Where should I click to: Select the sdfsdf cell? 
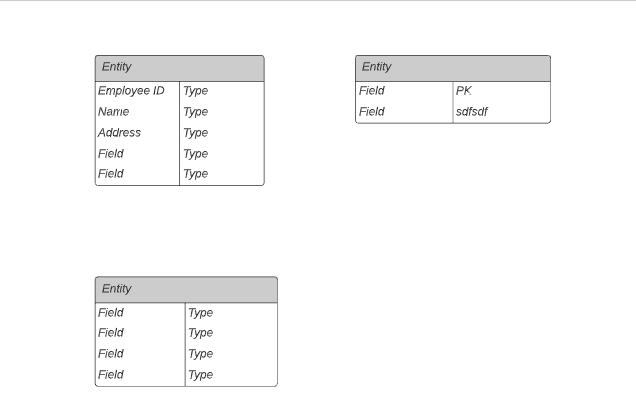(500, 112)
